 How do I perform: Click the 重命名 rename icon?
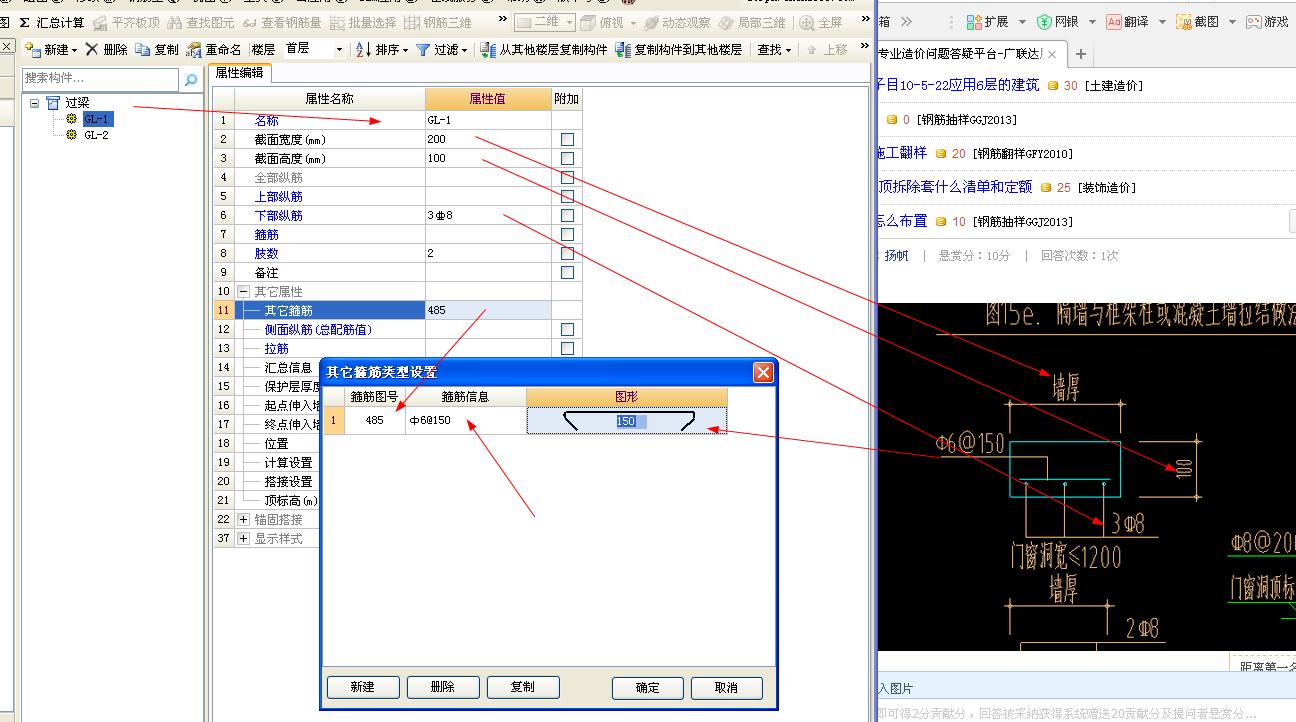coord(195,49)
